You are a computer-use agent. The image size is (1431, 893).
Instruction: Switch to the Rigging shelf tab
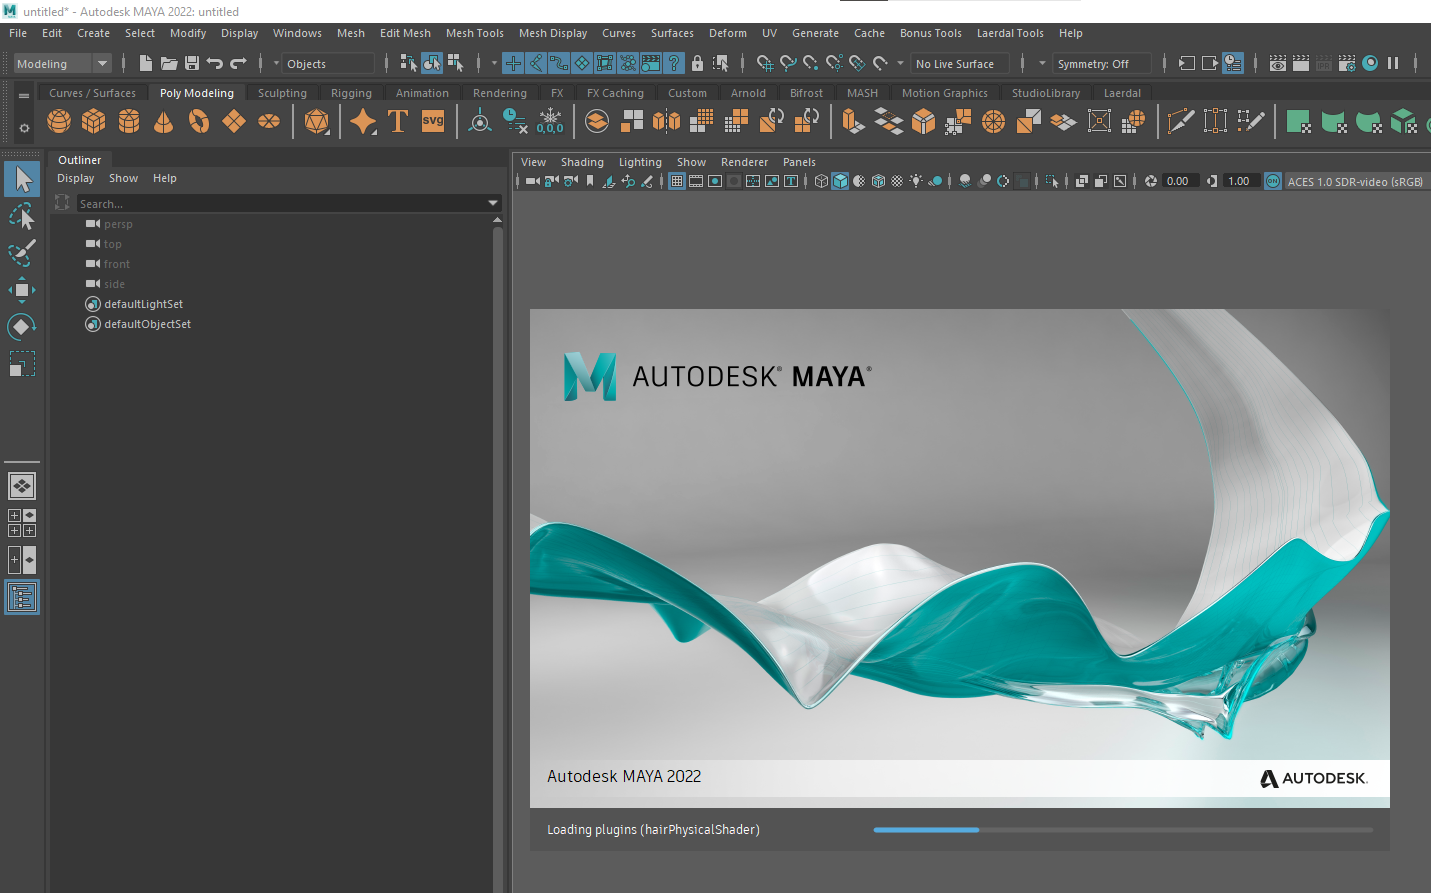coord(351,93)
